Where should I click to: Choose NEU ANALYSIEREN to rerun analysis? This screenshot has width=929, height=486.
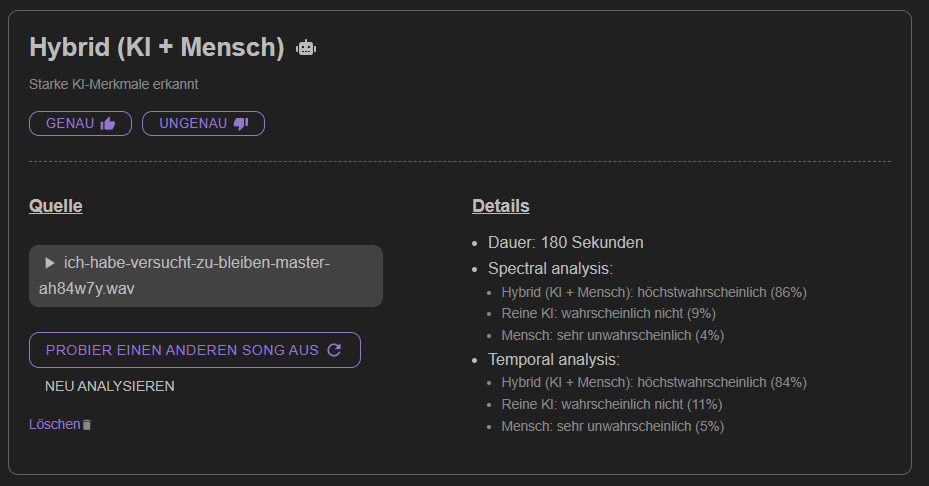[110, 386]
